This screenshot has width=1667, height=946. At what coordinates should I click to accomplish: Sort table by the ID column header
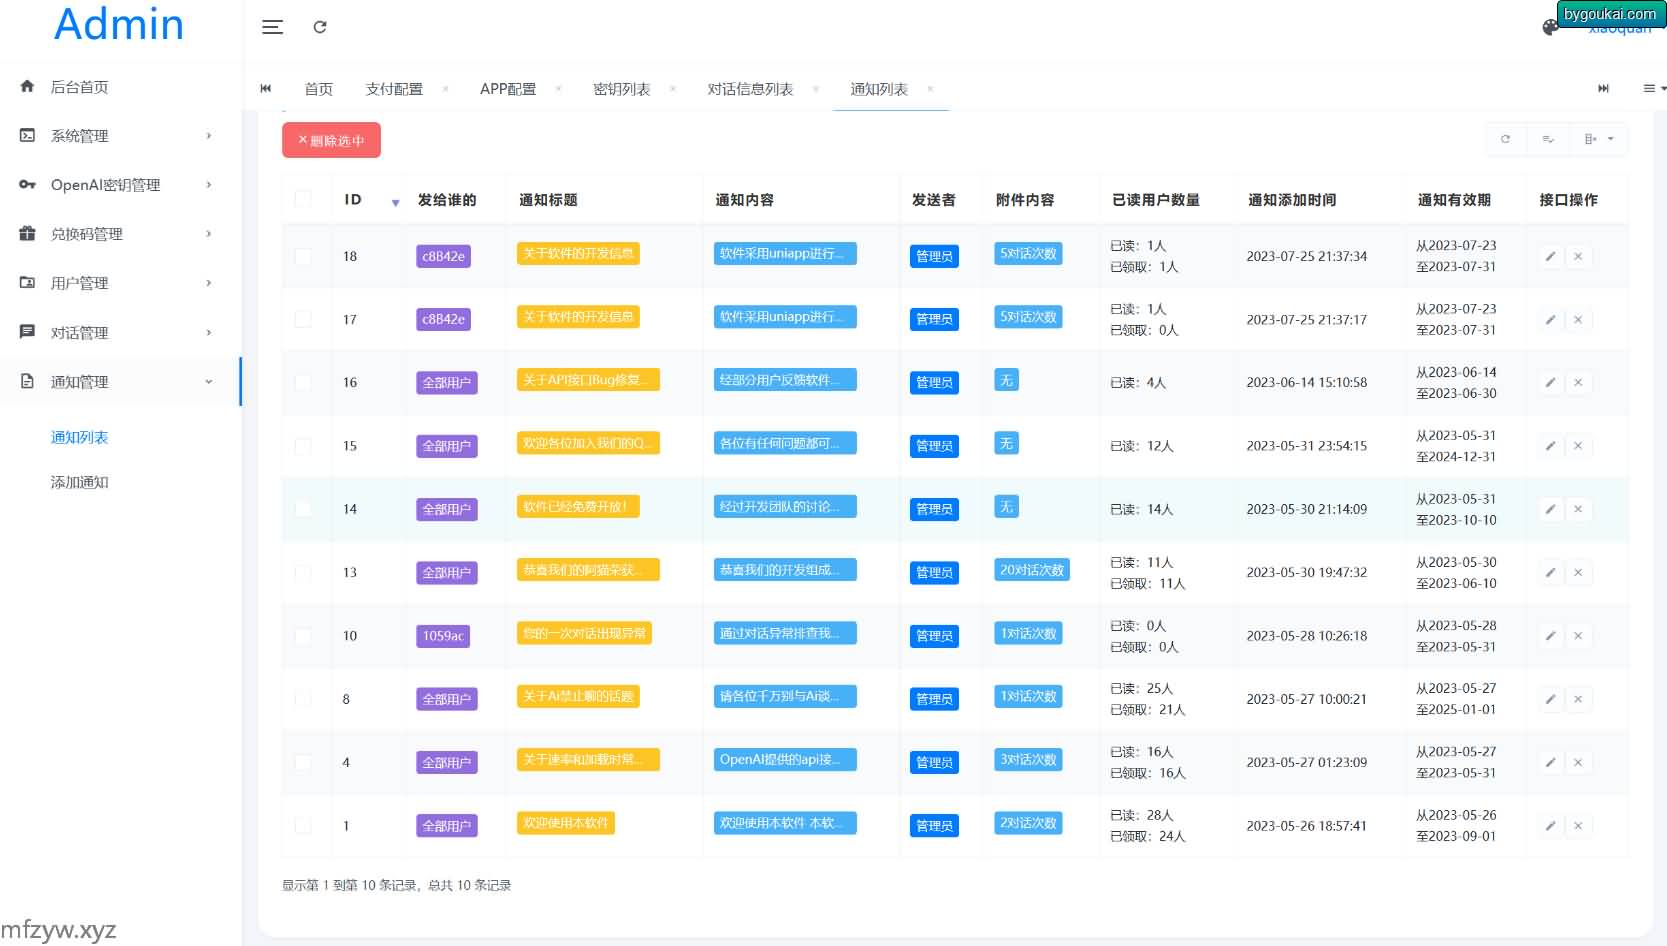coord(353,200)
